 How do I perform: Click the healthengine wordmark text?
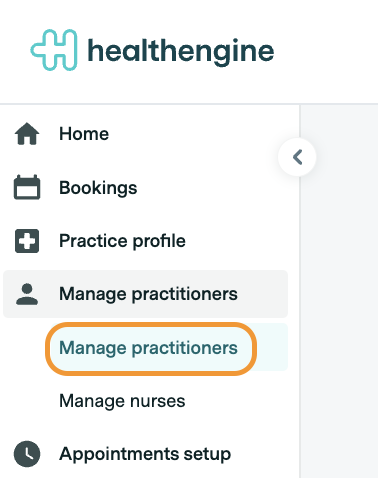point(180,51)
